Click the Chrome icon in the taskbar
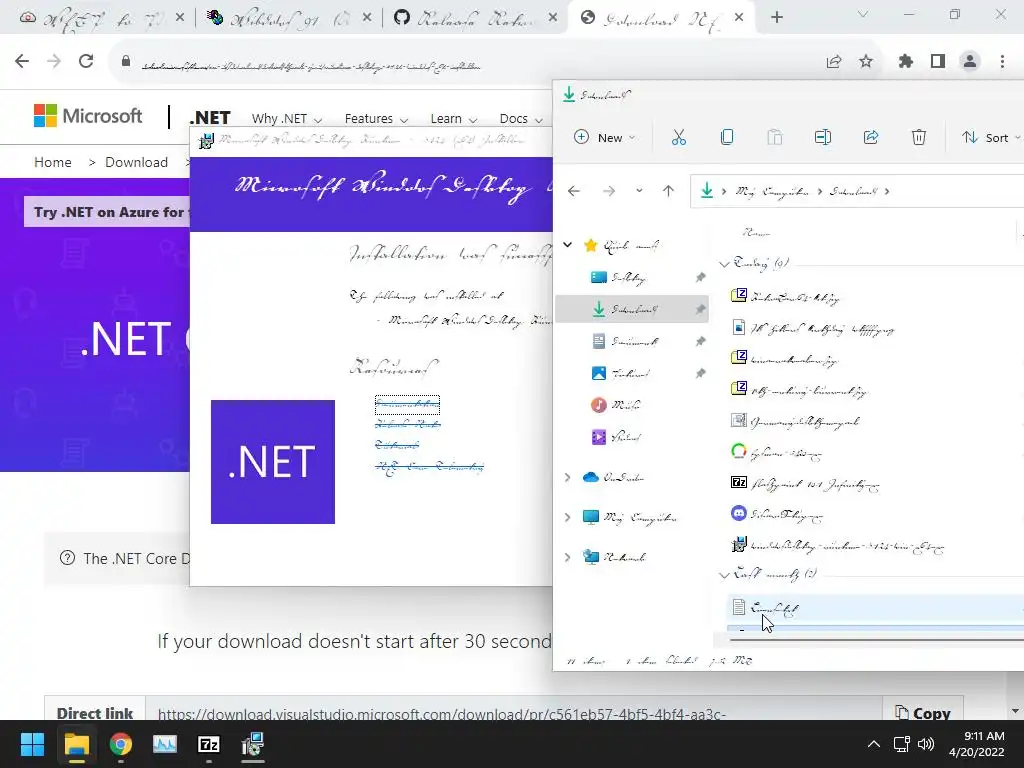1024x768 pixels. 121,744
